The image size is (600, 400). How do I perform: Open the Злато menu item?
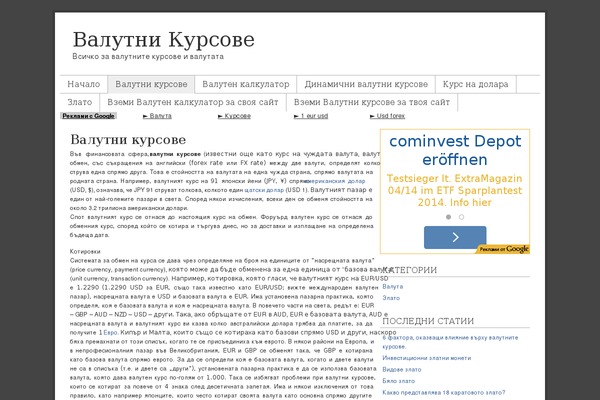pyautogui.click(x=80, y=102)
